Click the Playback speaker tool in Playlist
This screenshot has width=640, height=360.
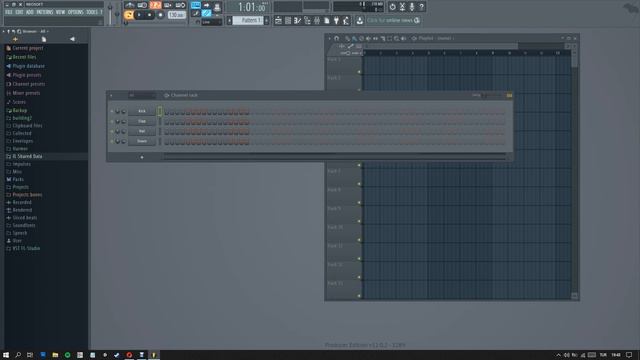click(x=403, y=38)
